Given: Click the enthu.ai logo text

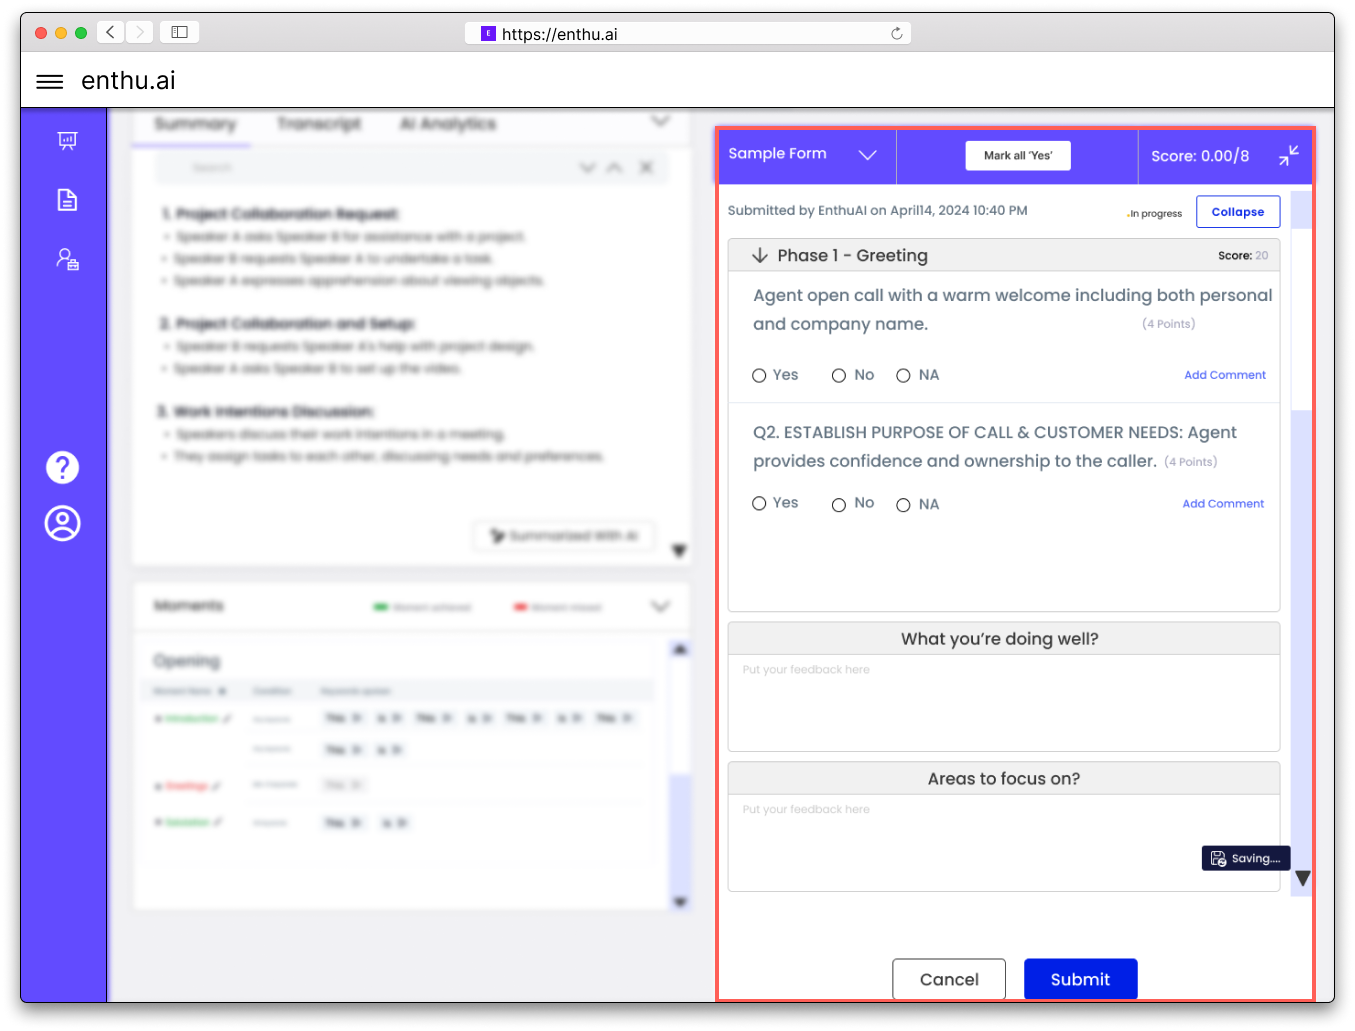Looking at the screenshot, I should (x=128, y=81).
